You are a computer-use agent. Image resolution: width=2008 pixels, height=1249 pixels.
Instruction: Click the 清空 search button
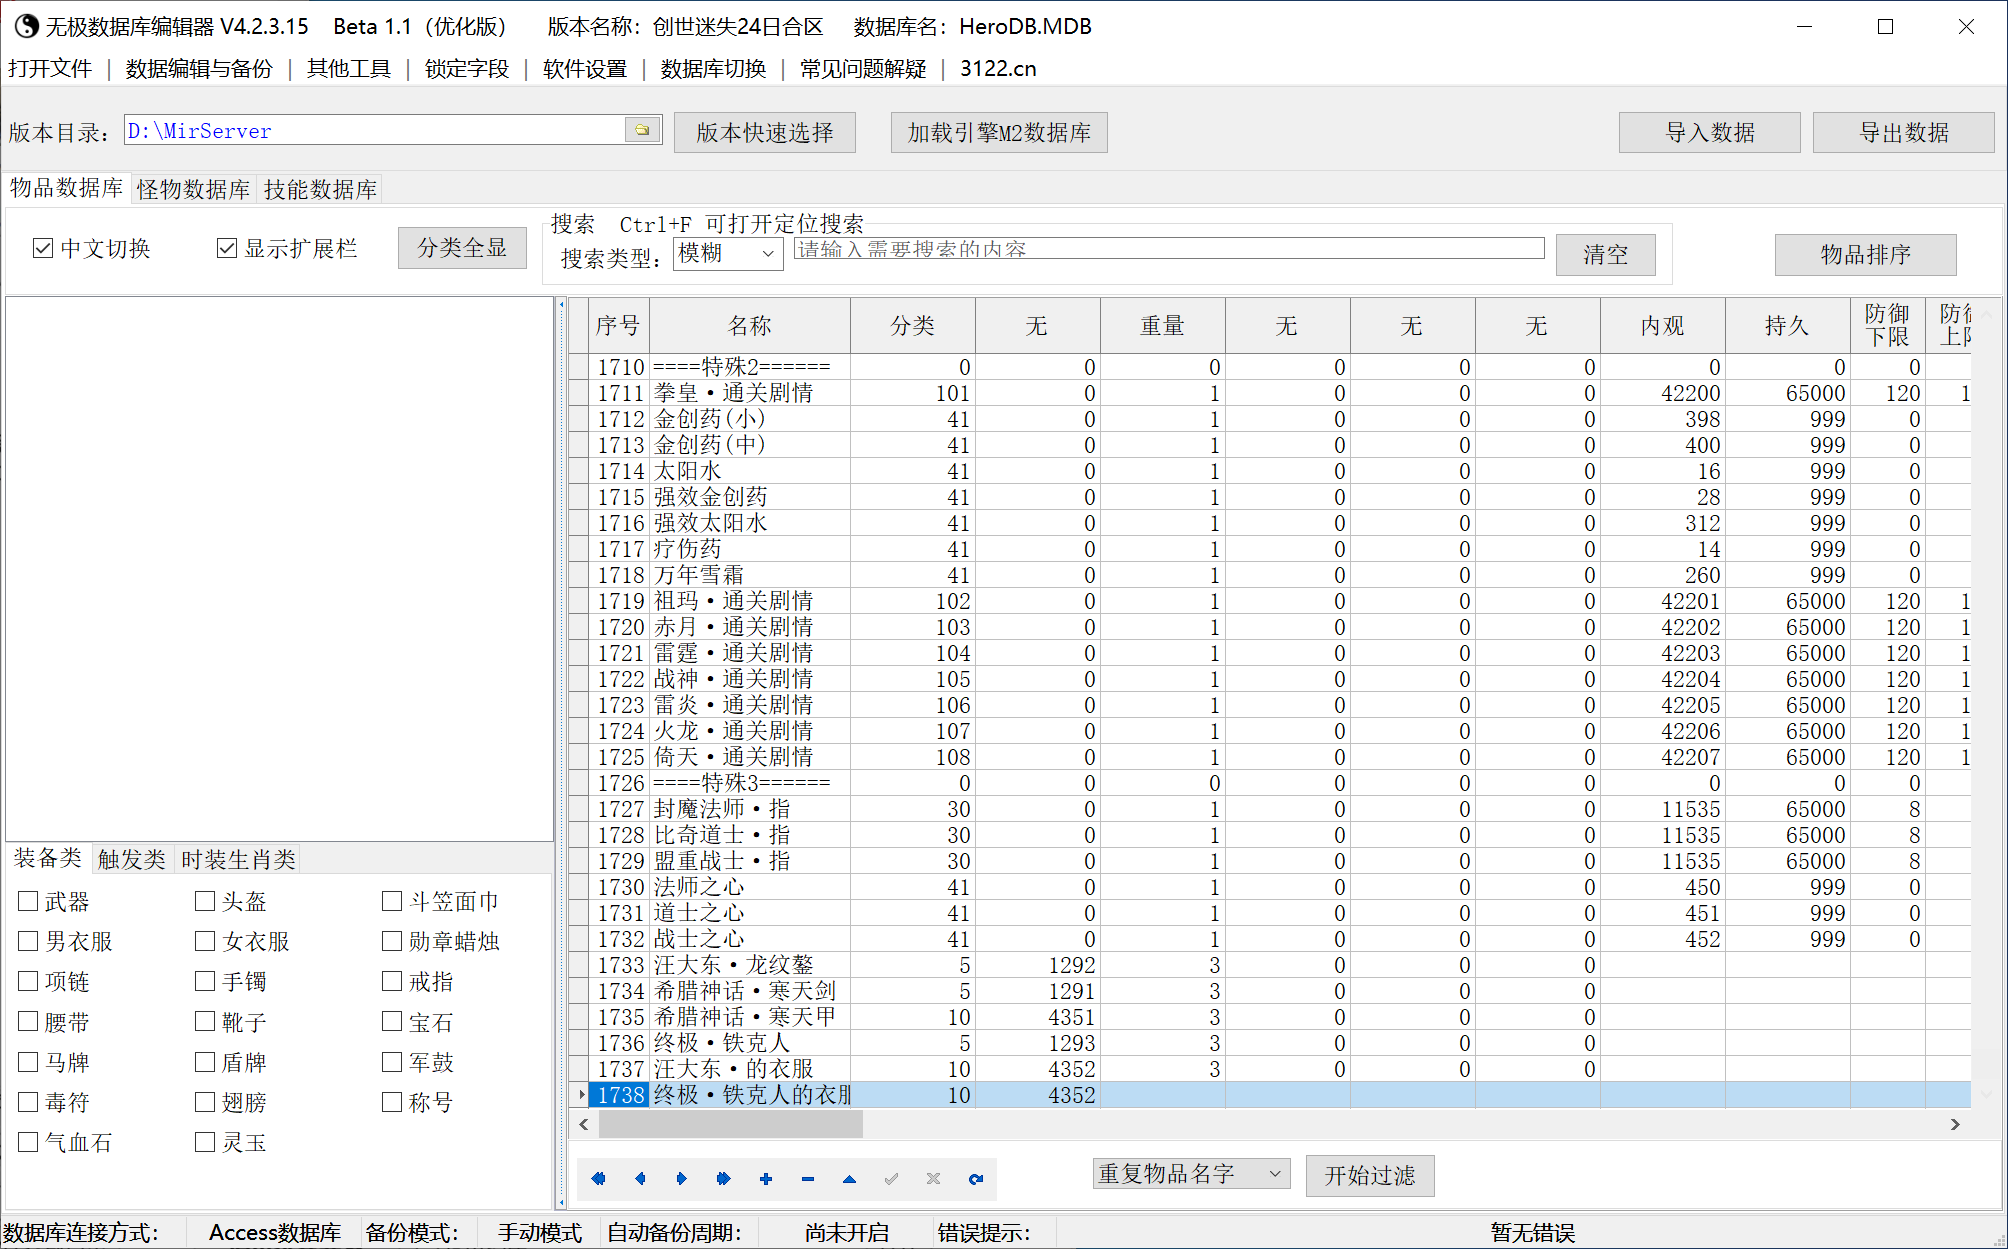pyautogui.click(x=1606, y=254)
